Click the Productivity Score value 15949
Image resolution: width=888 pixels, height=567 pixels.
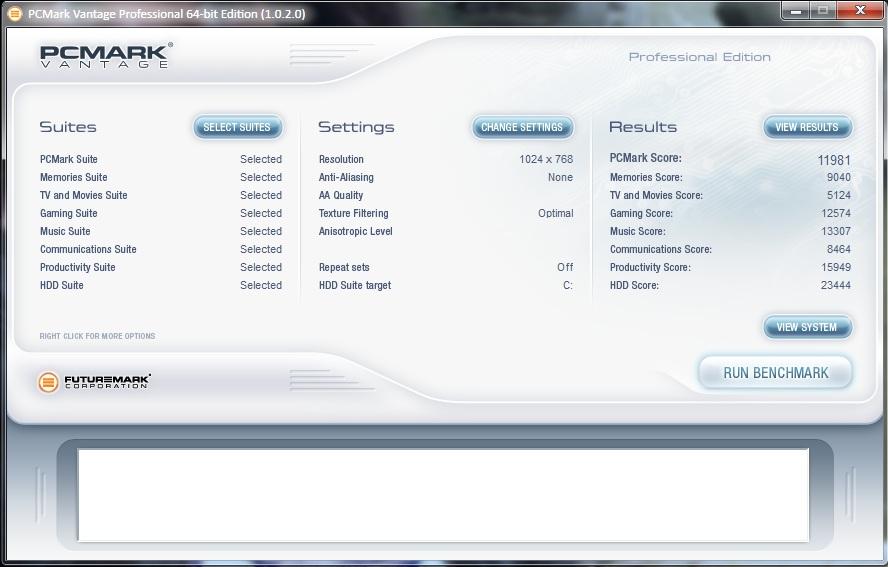[836, 267]
